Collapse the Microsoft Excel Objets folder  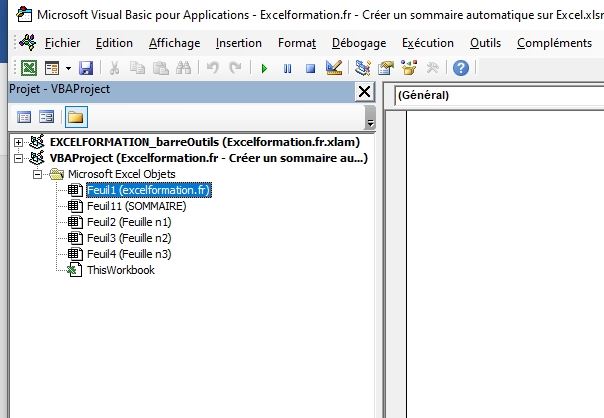37,175
